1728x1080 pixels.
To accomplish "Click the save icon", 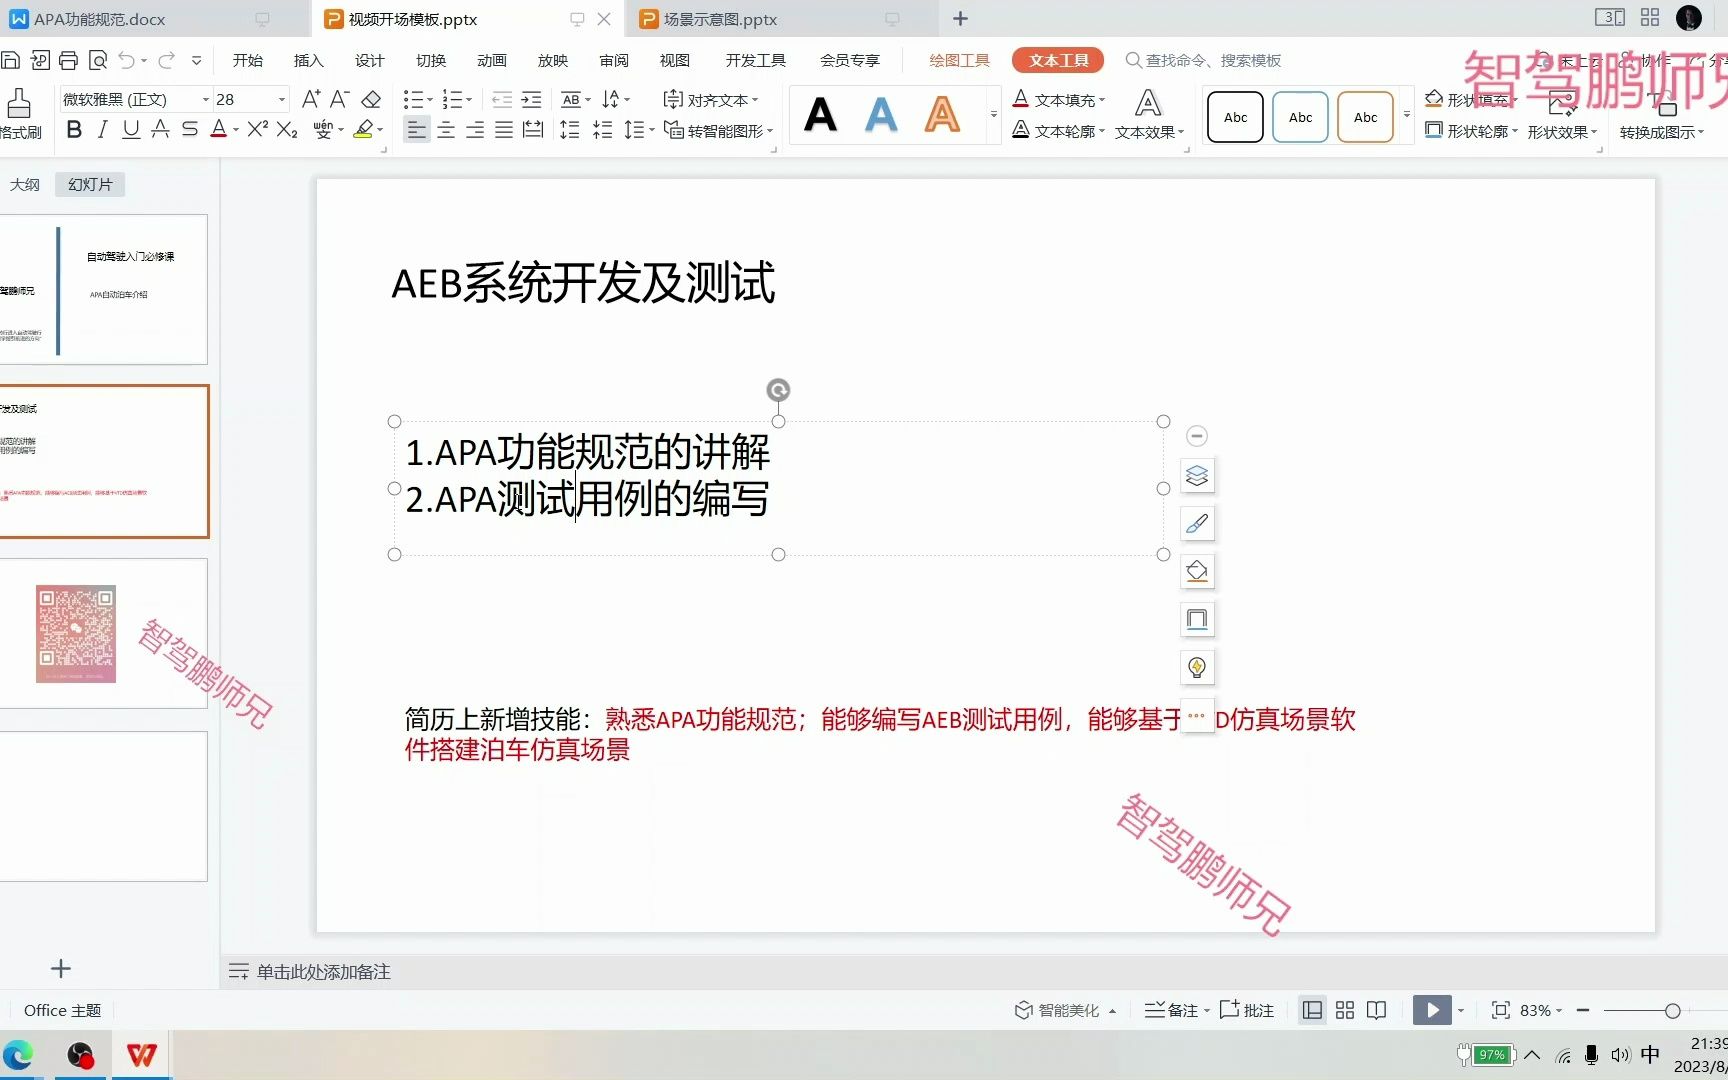I will click(10, 60).
